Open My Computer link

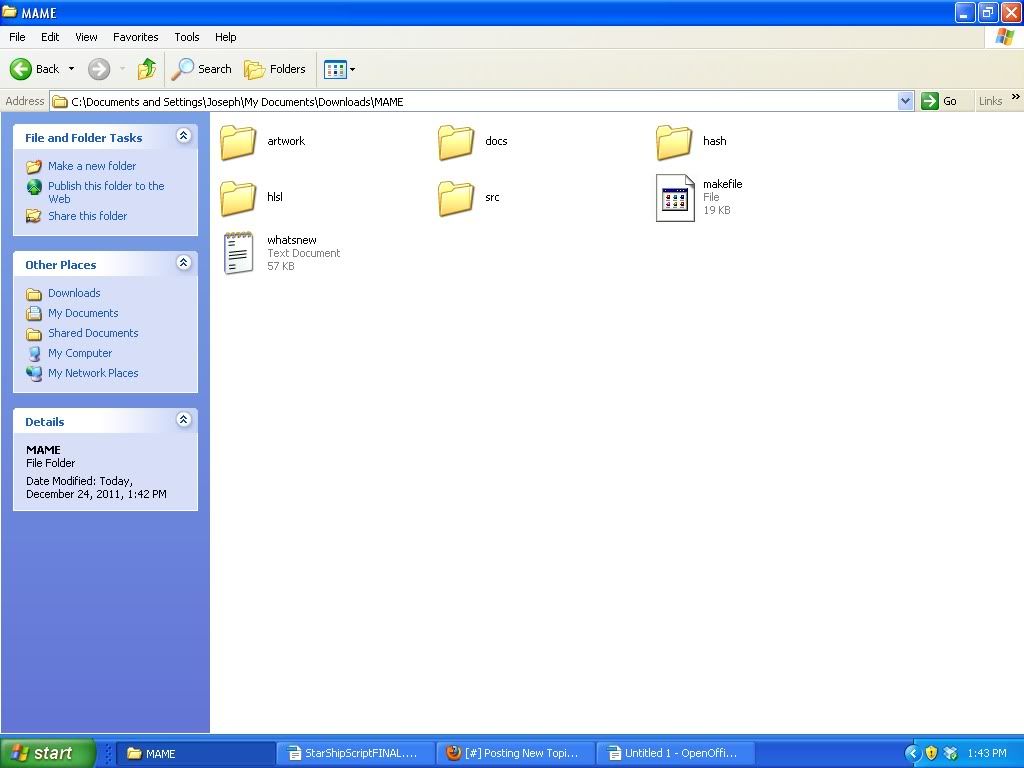[x=80, y=353]
